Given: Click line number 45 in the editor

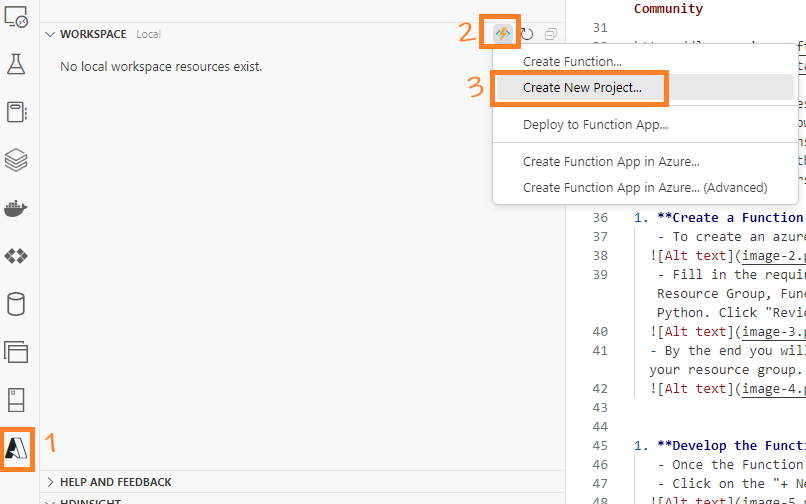Looking at the screenshot, I should [x=600, y=446].
